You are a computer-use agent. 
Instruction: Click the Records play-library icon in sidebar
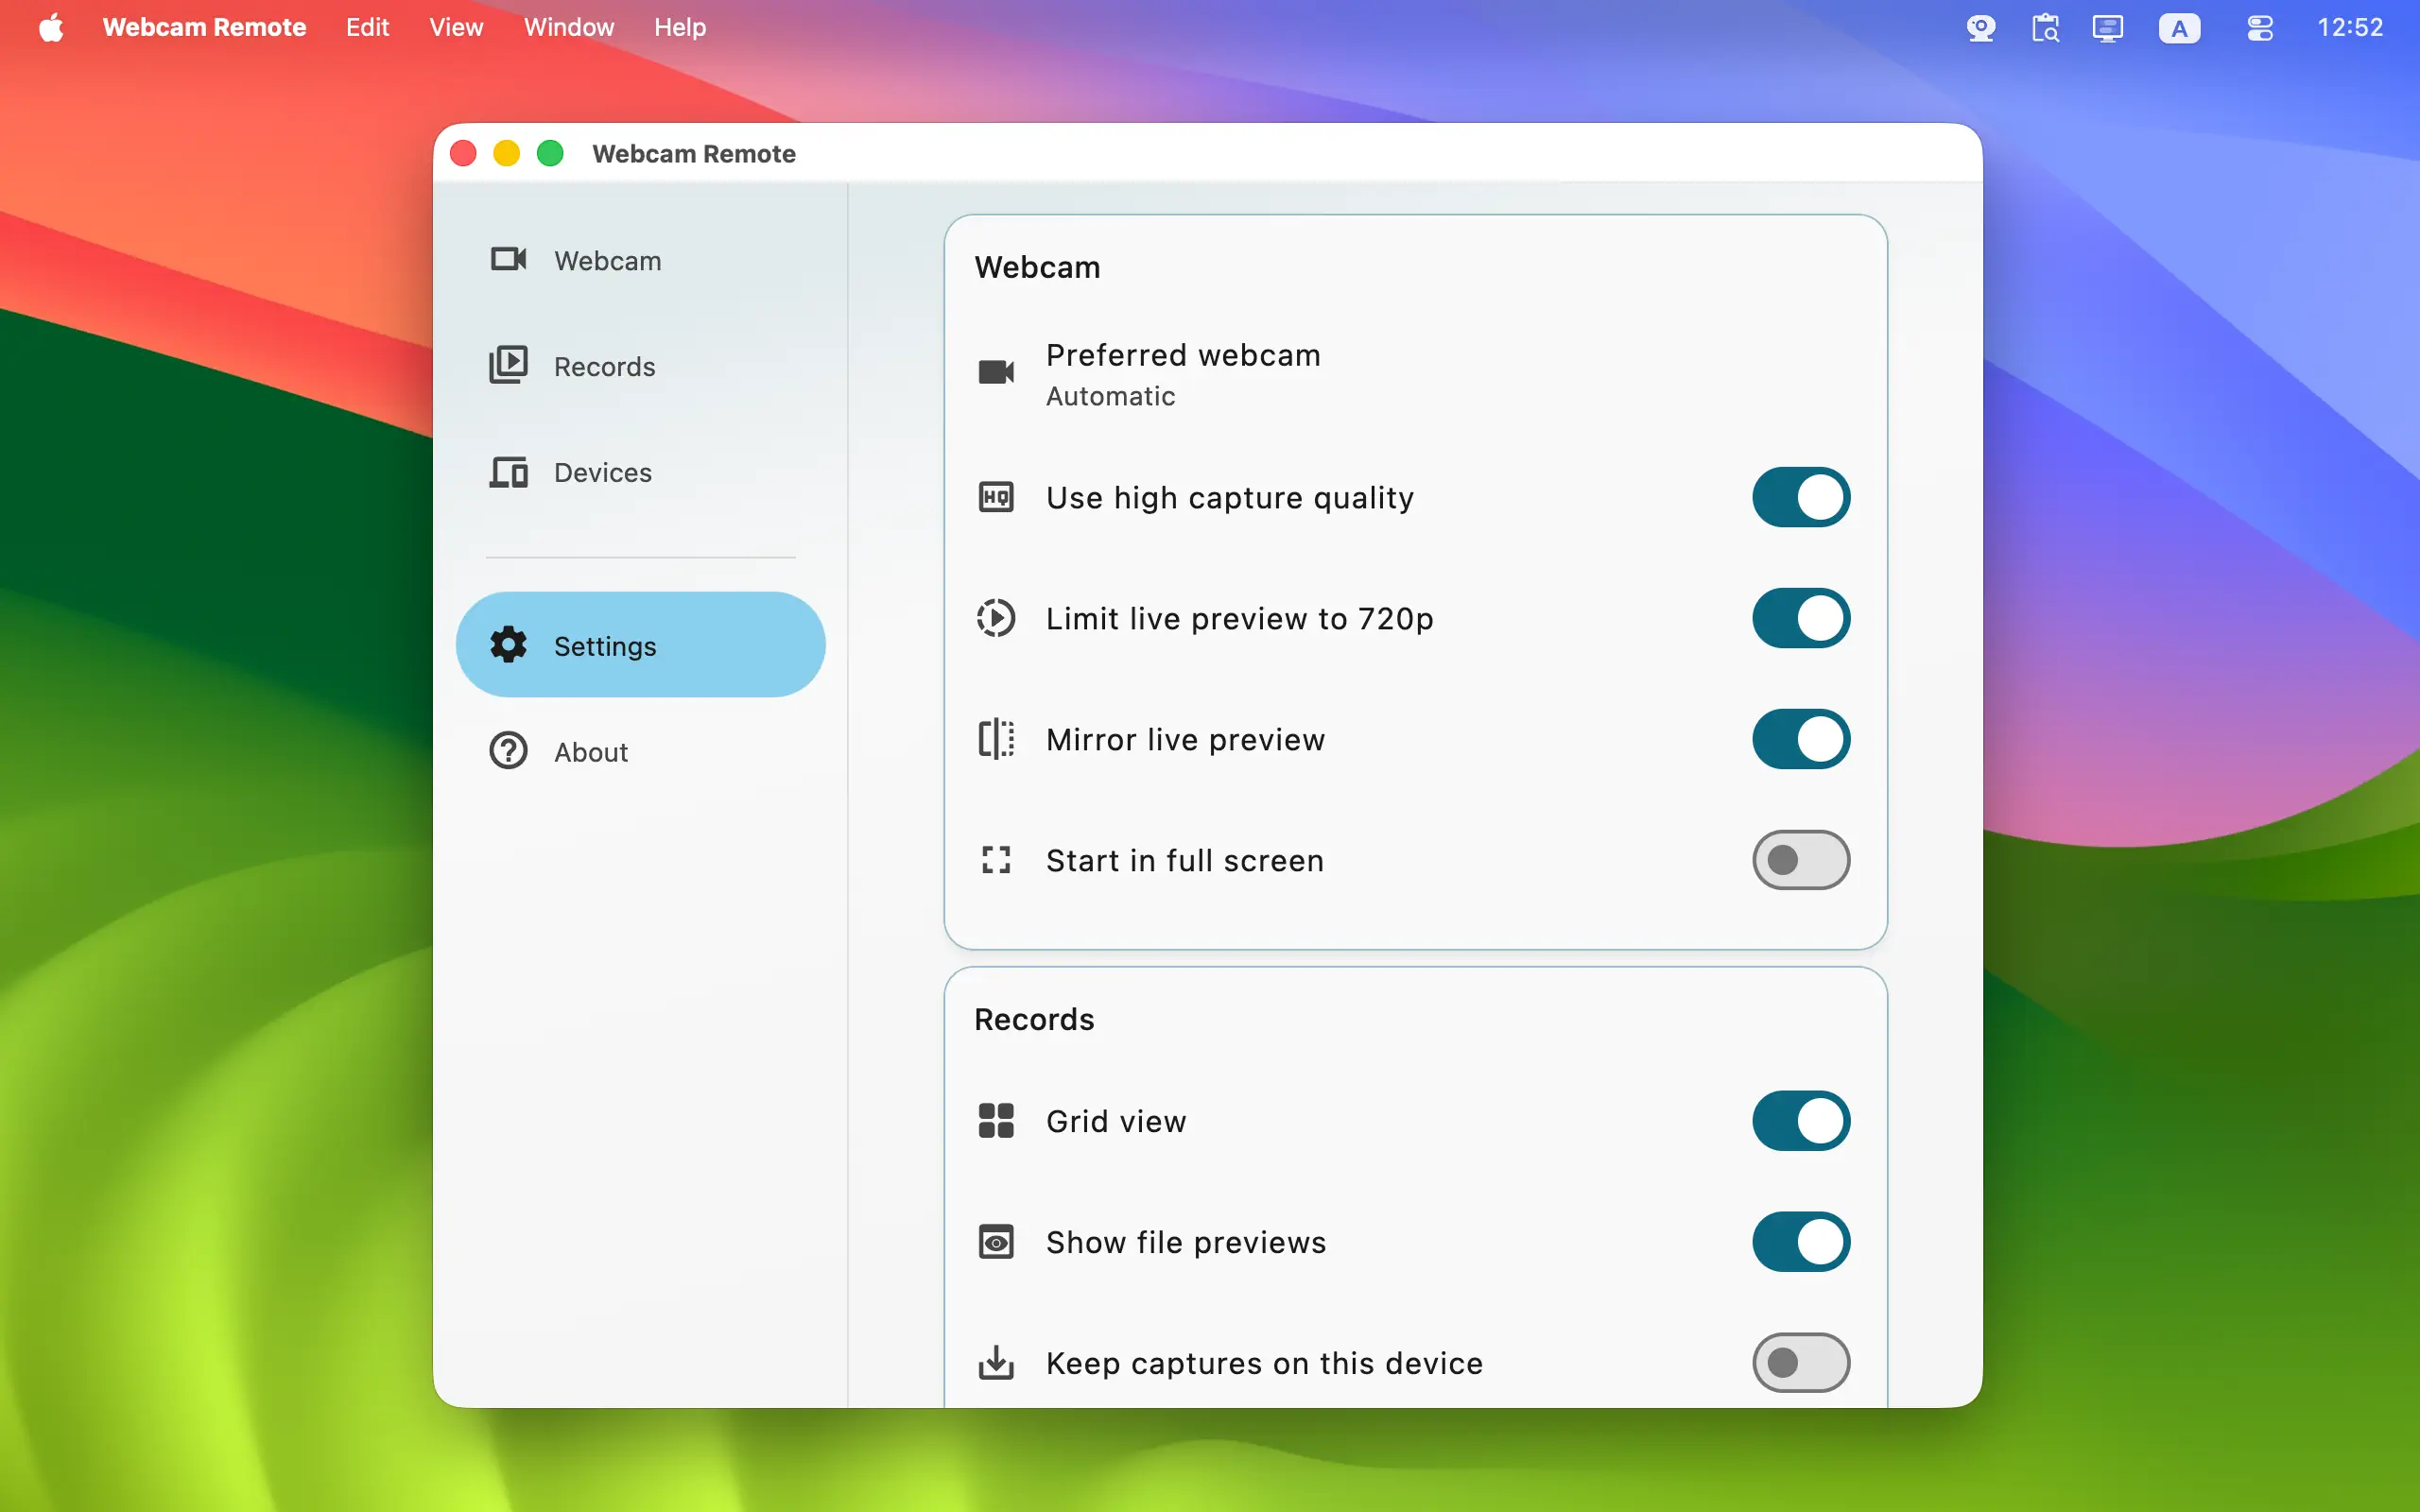click(x=508, y=365)
